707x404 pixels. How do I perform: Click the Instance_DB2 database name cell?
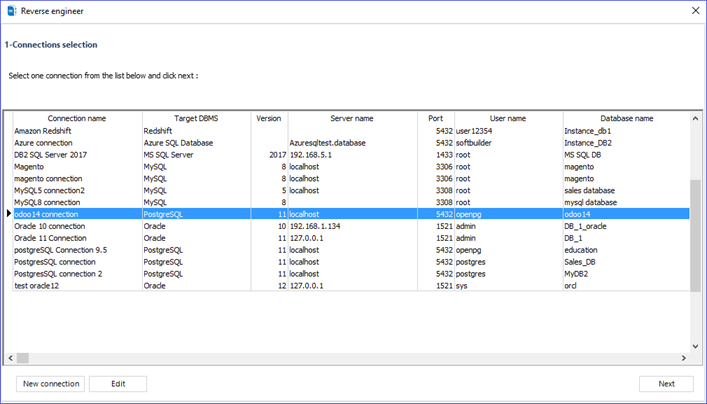pos(626,143)
